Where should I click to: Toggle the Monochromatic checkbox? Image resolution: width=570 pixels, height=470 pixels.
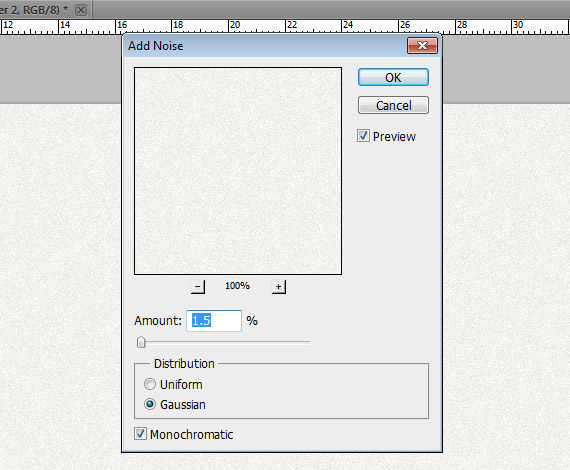point(140,434)
